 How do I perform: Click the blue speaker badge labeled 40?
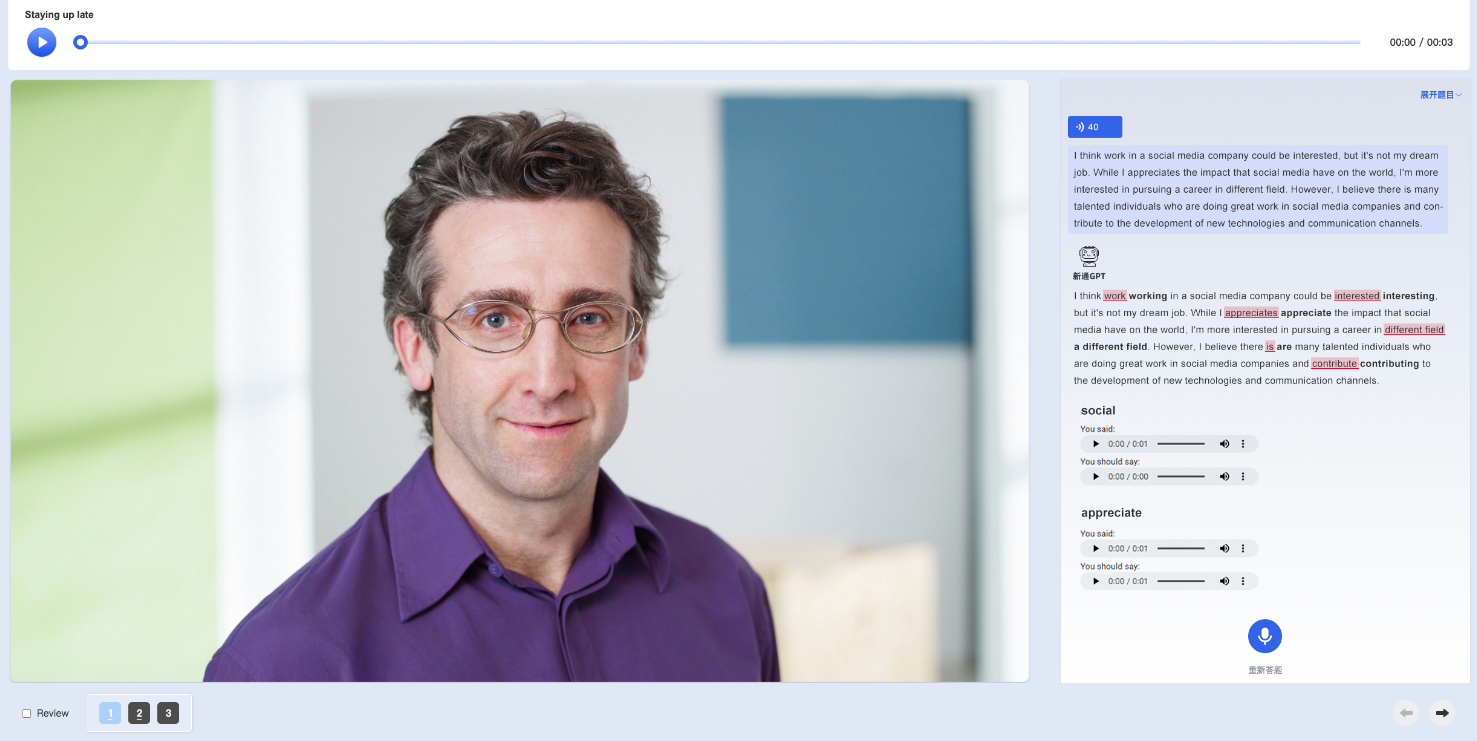point(1095,127)
